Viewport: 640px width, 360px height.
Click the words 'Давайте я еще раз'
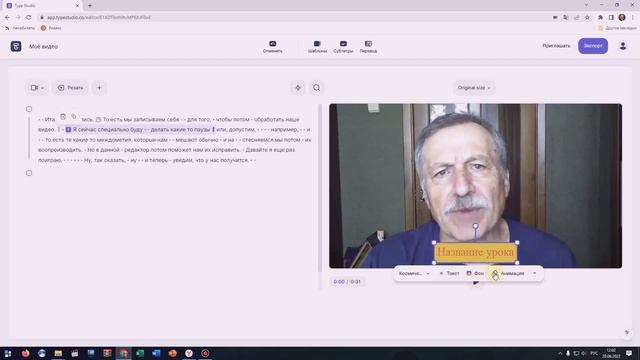click(270, 150)
